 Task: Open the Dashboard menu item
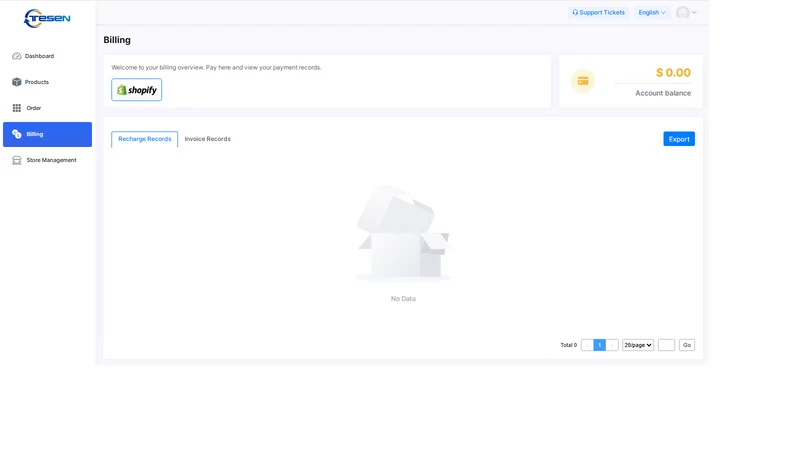(x=47, y=56)
